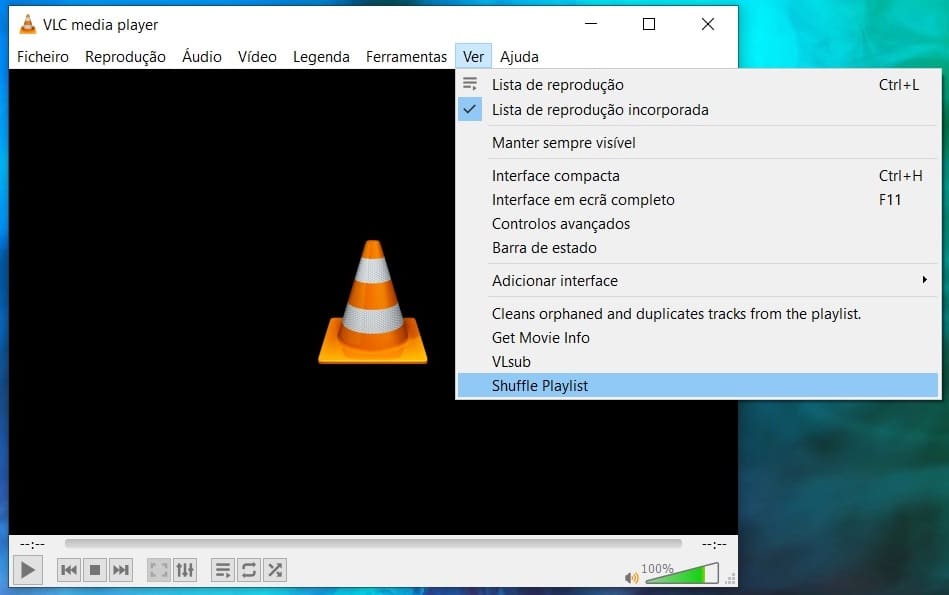Screen dimensions: 949x595
Task: Open the Reprodução menu
Action: (x=125, y=57)
